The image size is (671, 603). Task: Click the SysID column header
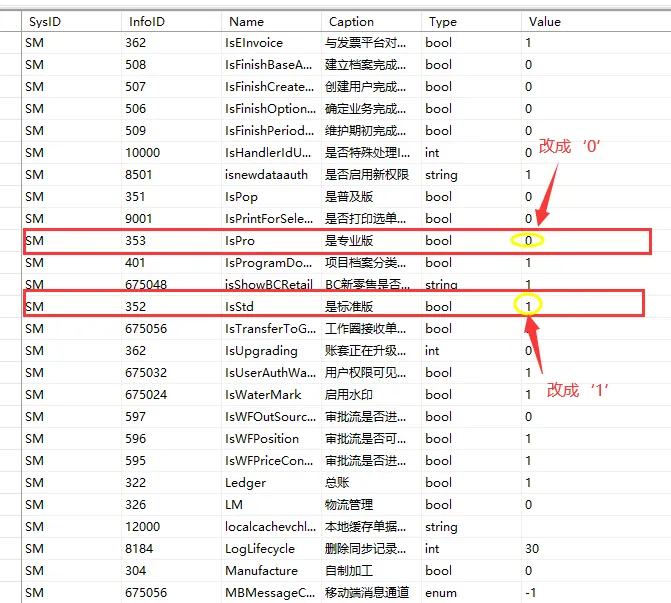point(45,21)
